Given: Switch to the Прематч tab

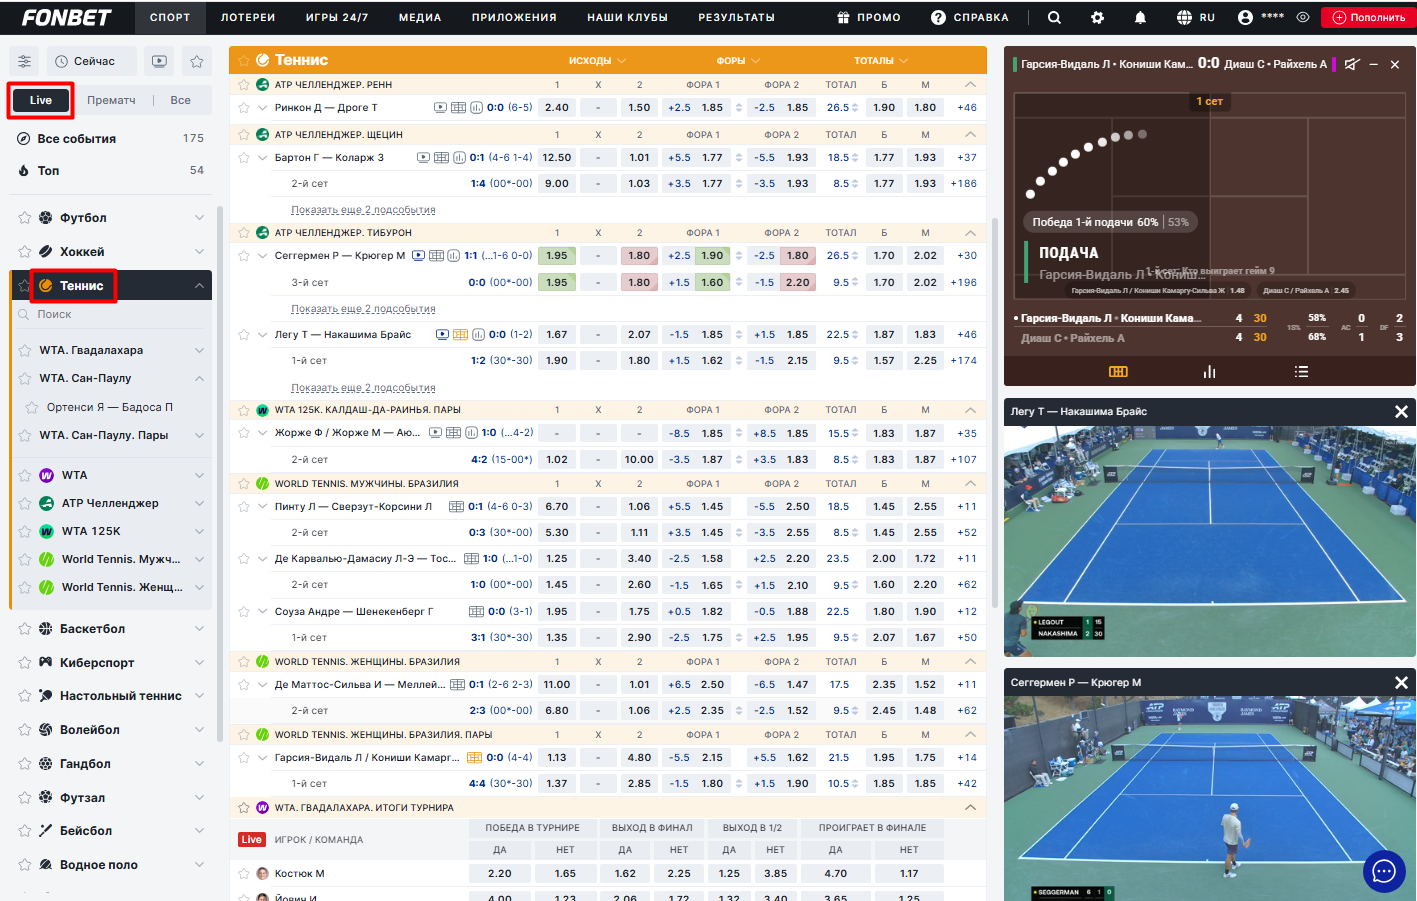Looking at the screenshot, I should [x=111, y=100].
